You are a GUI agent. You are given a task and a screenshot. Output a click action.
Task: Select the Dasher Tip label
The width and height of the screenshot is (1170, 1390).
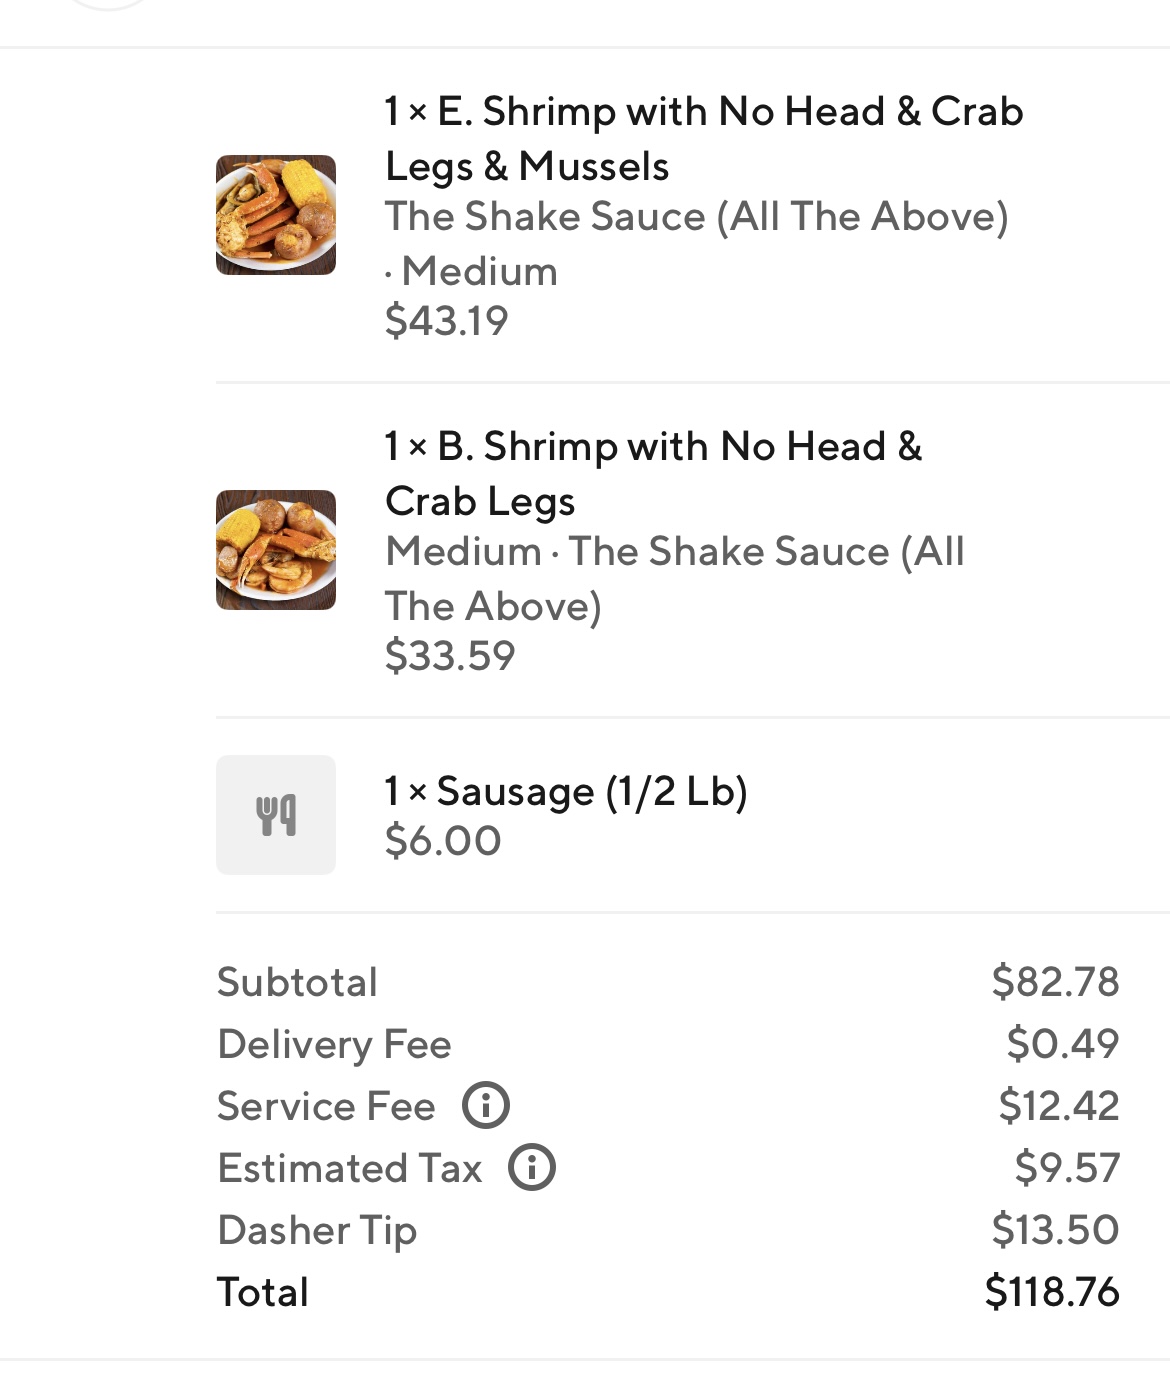coord(317,1230)
